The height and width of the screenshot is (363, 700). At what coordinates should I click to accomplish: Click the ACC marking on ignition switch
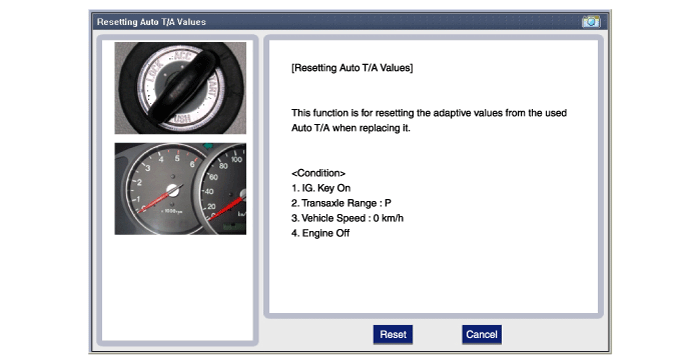182,57
